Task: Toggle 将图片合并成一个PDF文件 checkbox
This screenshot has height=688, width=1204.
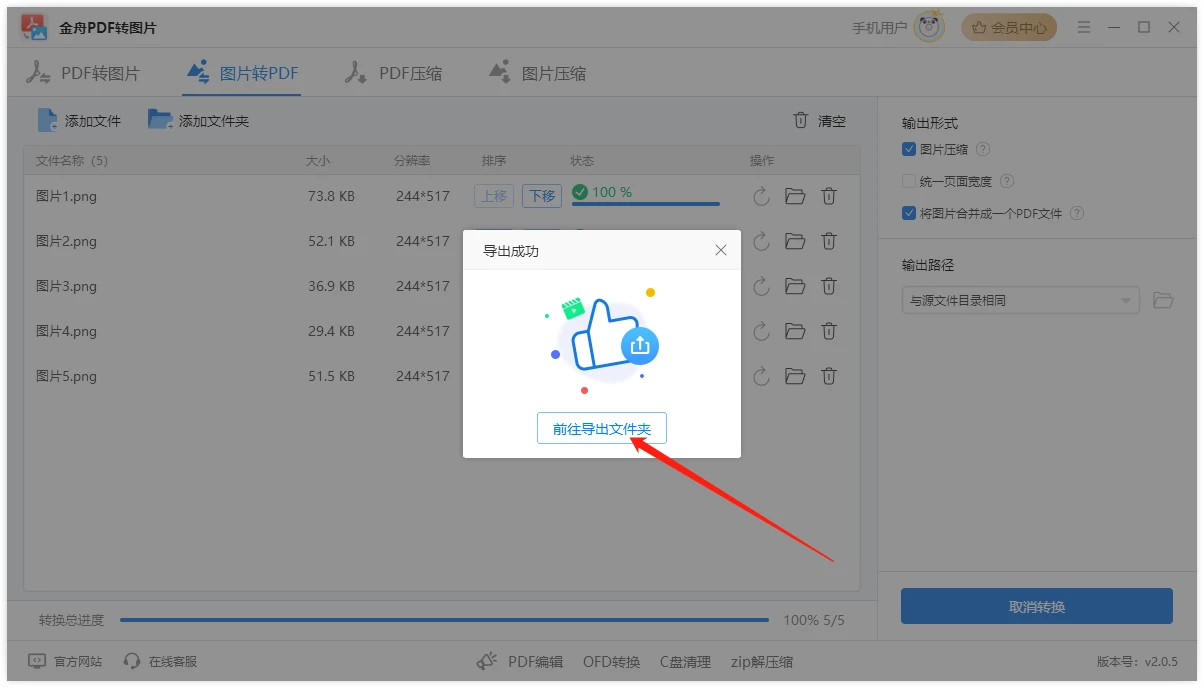Action: (x=909, y=213)
